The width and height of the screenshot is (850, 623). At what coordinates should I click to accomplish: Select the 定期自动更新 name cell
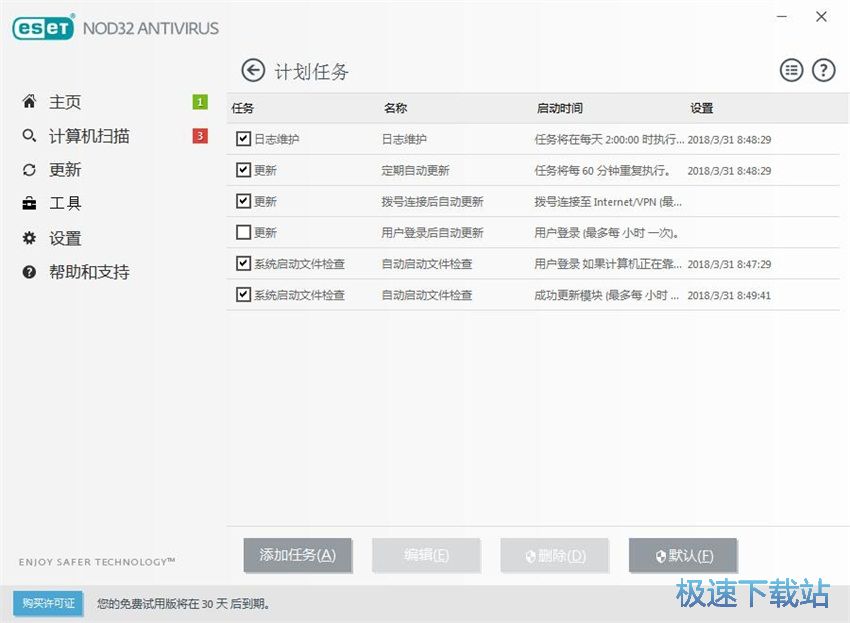(415, 170)
